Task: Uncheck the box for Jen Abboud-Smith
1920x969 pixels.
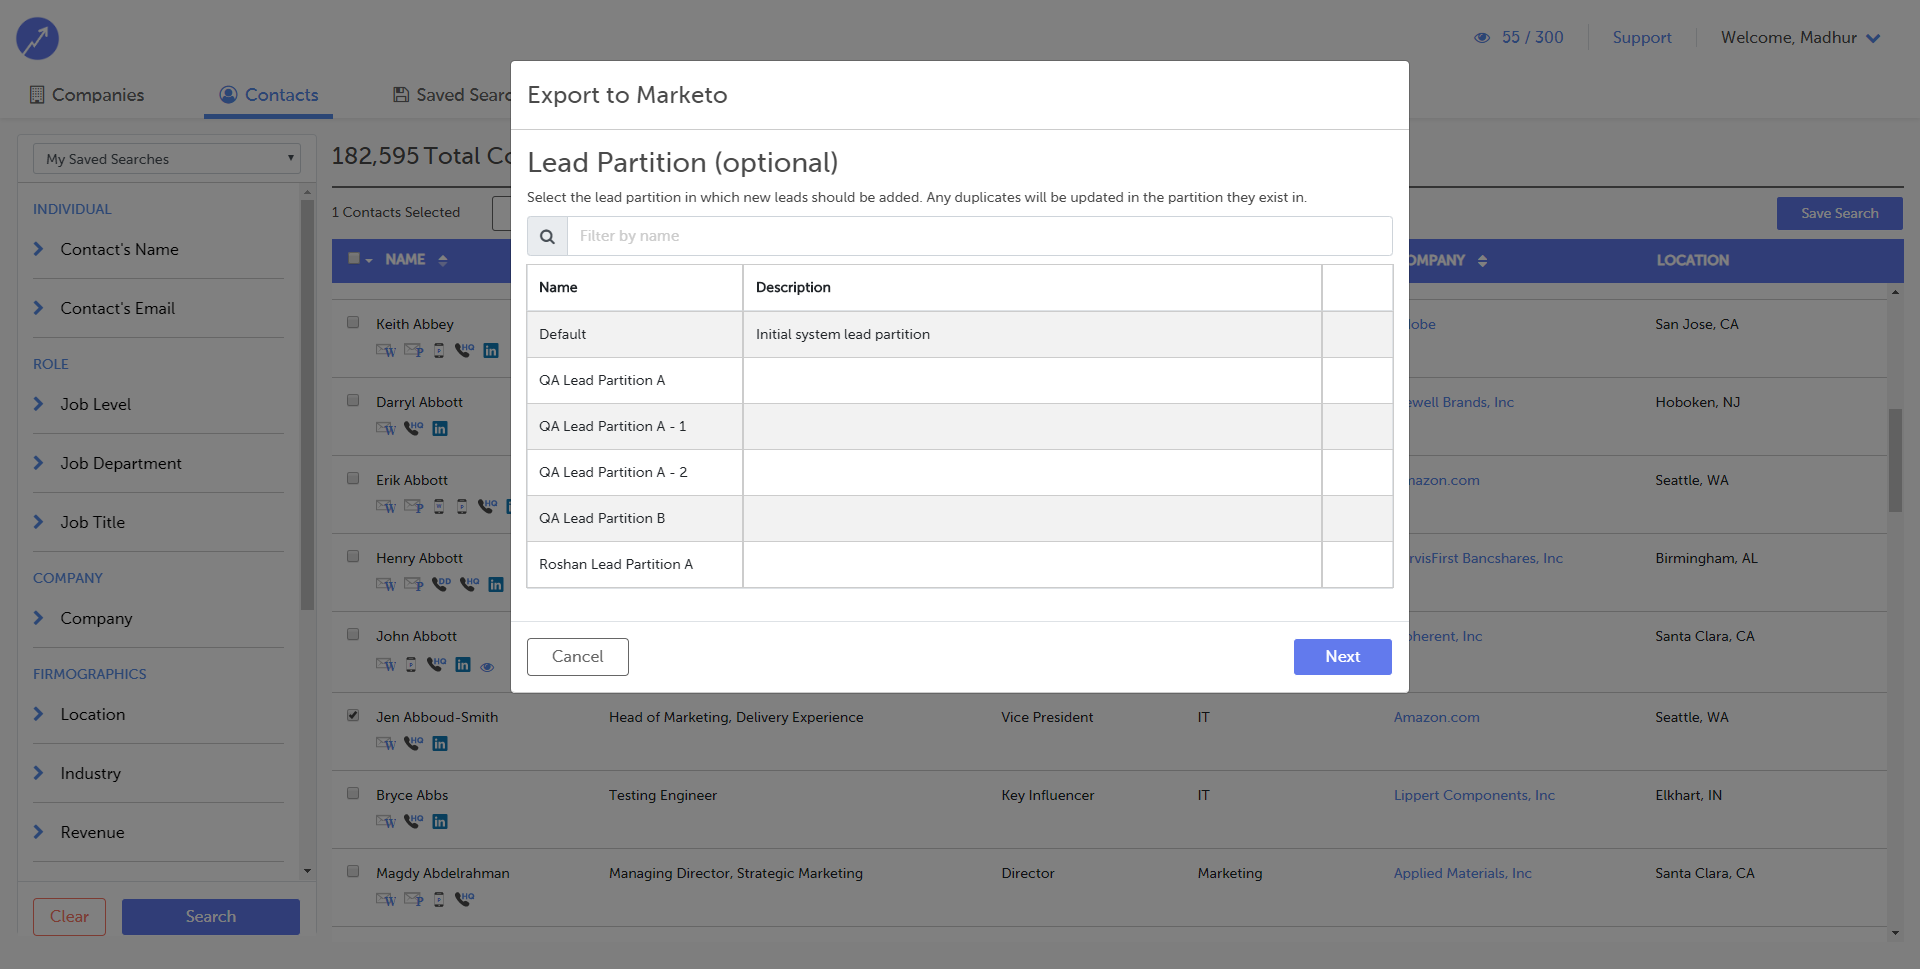Action: pyautogui.click(x=353, y=715)
